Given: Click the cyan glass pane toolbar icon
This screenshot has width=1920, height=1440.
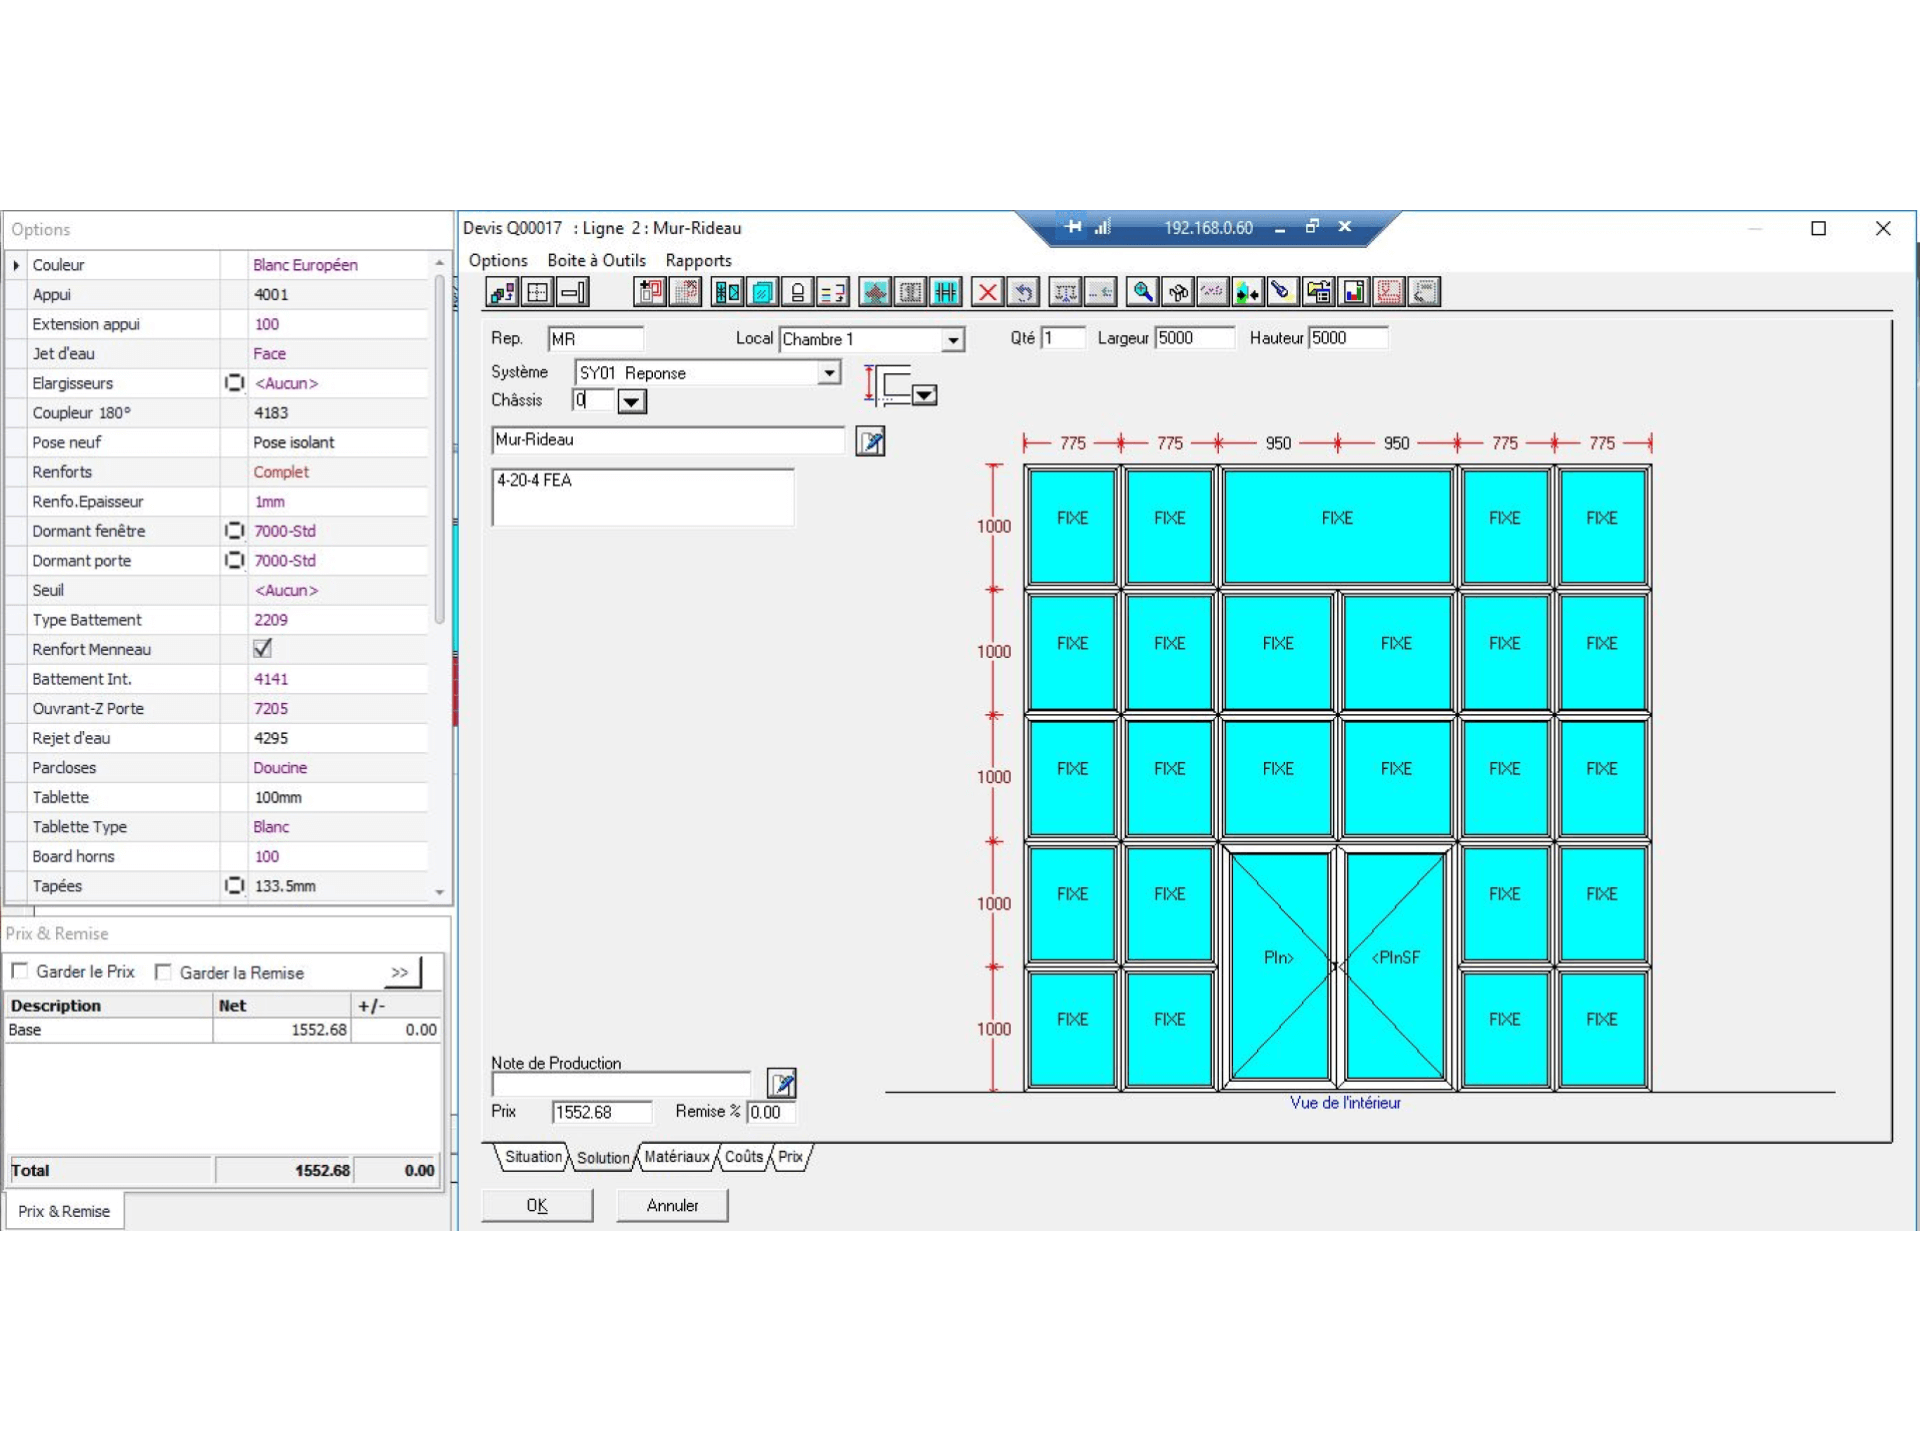Looking at the screenshot, I should 763,292.
